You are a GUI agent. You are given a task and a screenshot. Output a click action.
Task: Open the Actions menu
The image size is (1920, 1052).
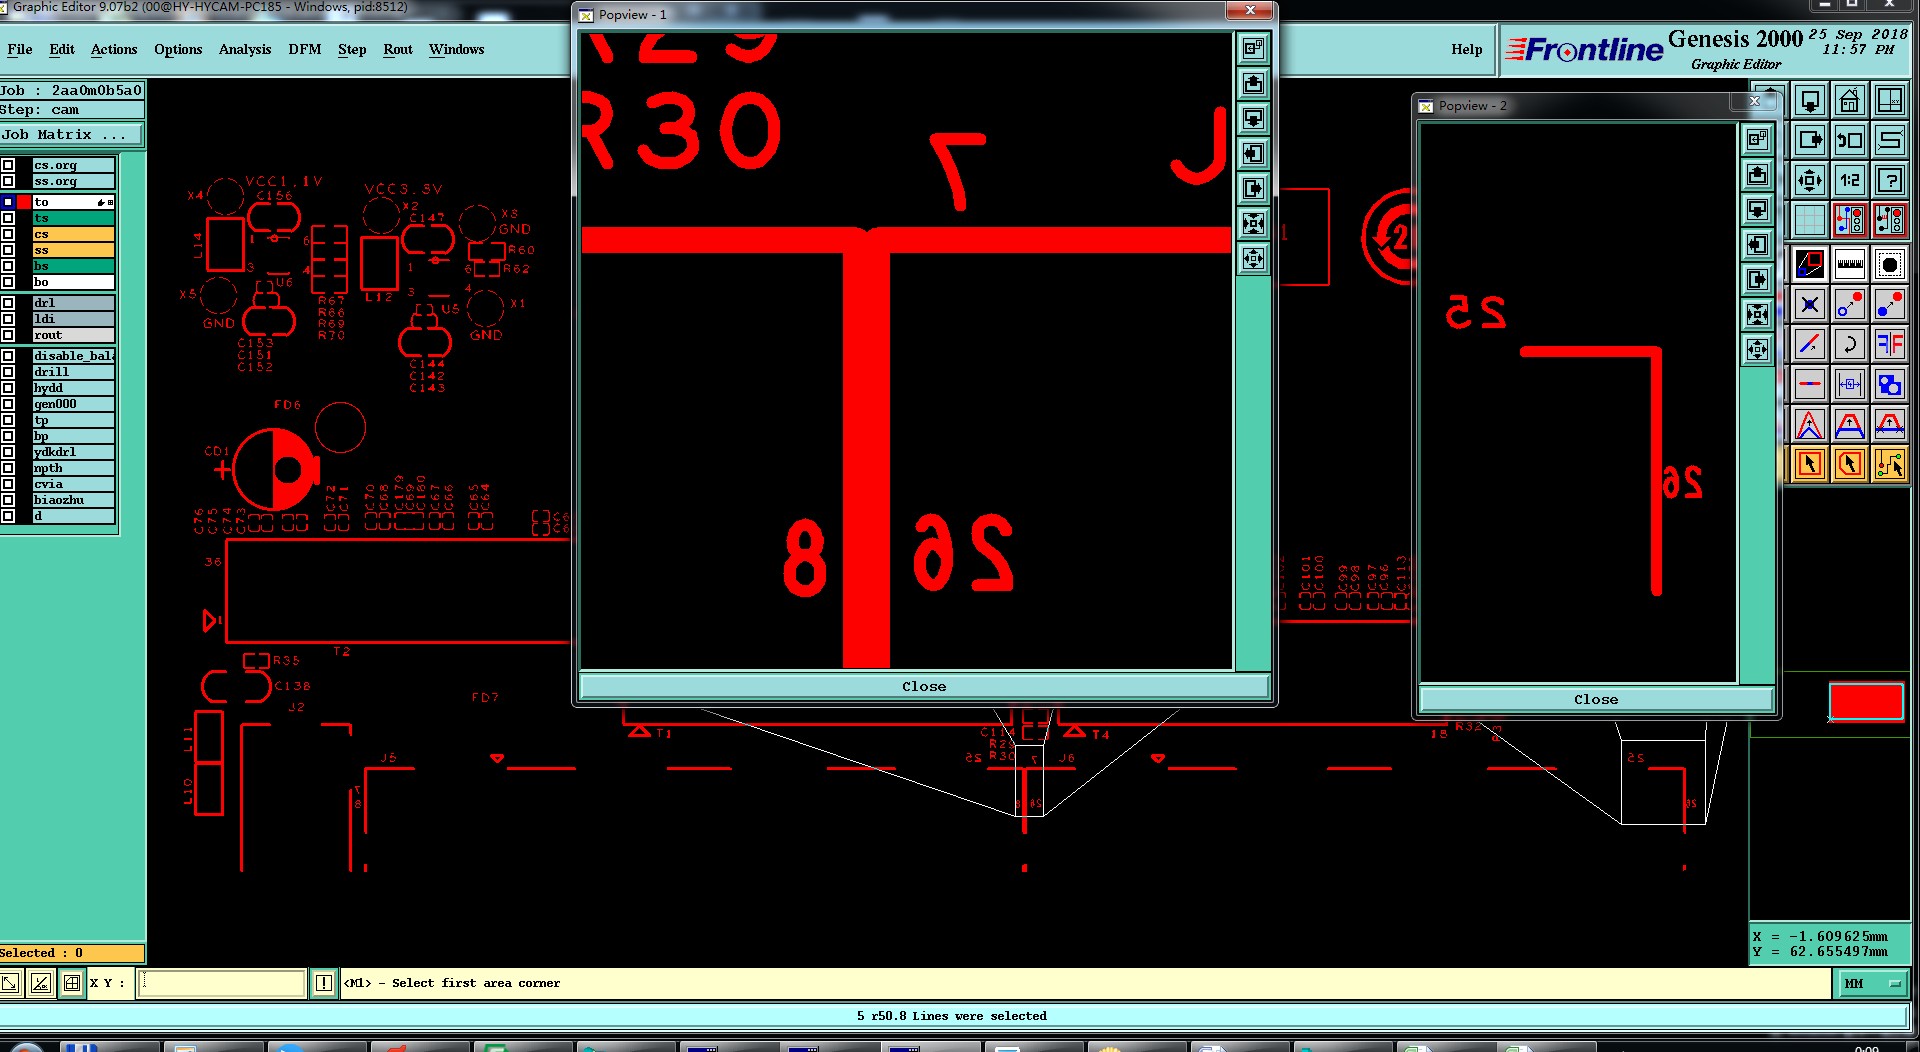coord(114,49)
